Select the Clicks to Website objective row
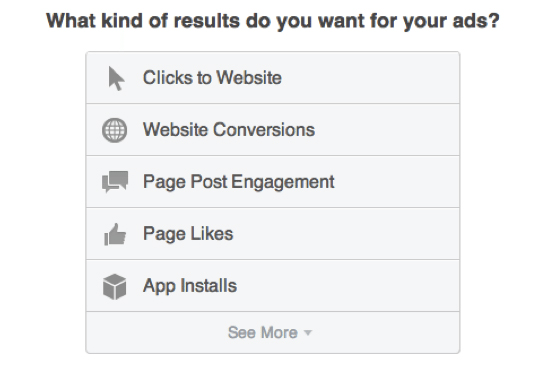537x375 pixels. 273,78
